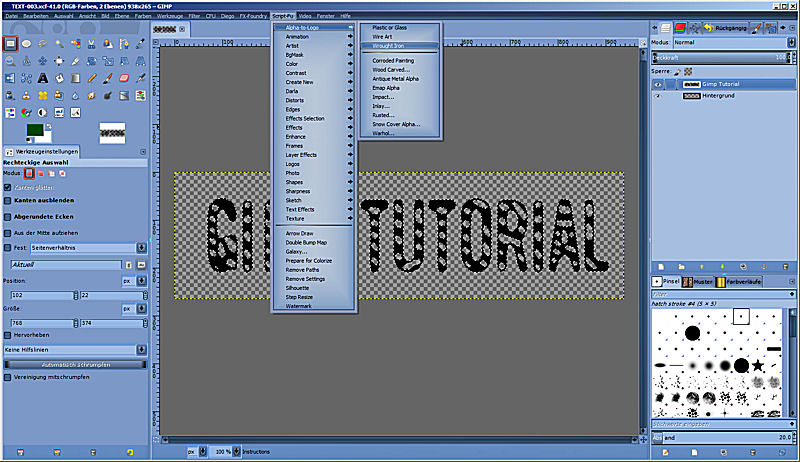Create a new layer with bottom-left layers button
Image resolution: width=800 pixels, height=462 pixels.
(x=661, y=267)
